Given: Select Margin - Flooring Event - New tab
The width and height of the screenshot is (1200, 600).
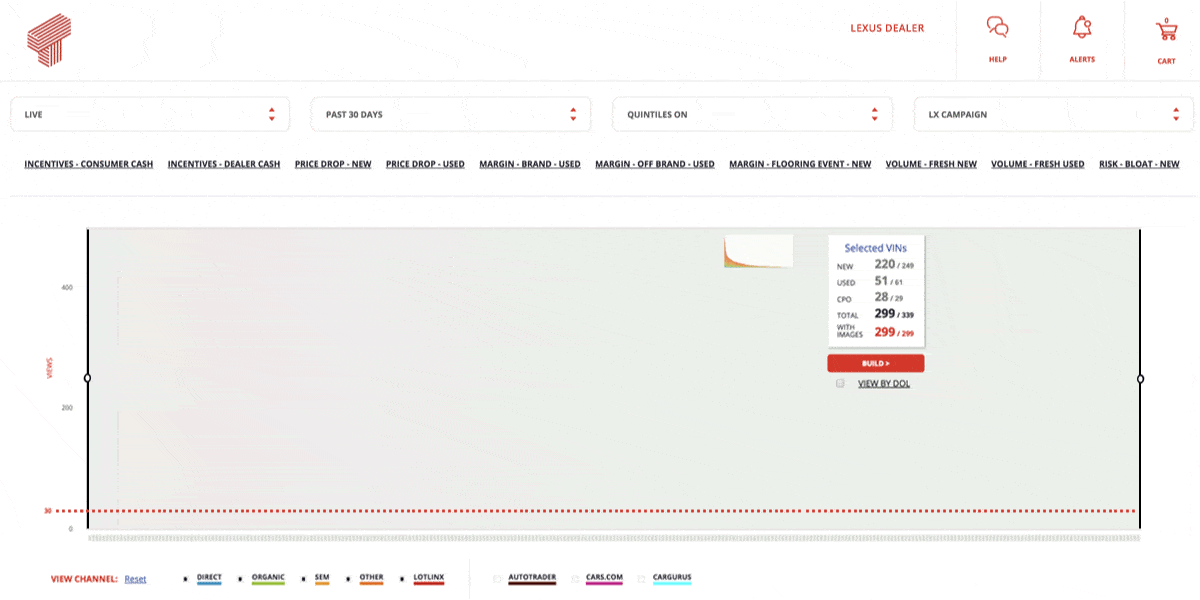Looking at the screenshot, I should (x=800, y=164).
